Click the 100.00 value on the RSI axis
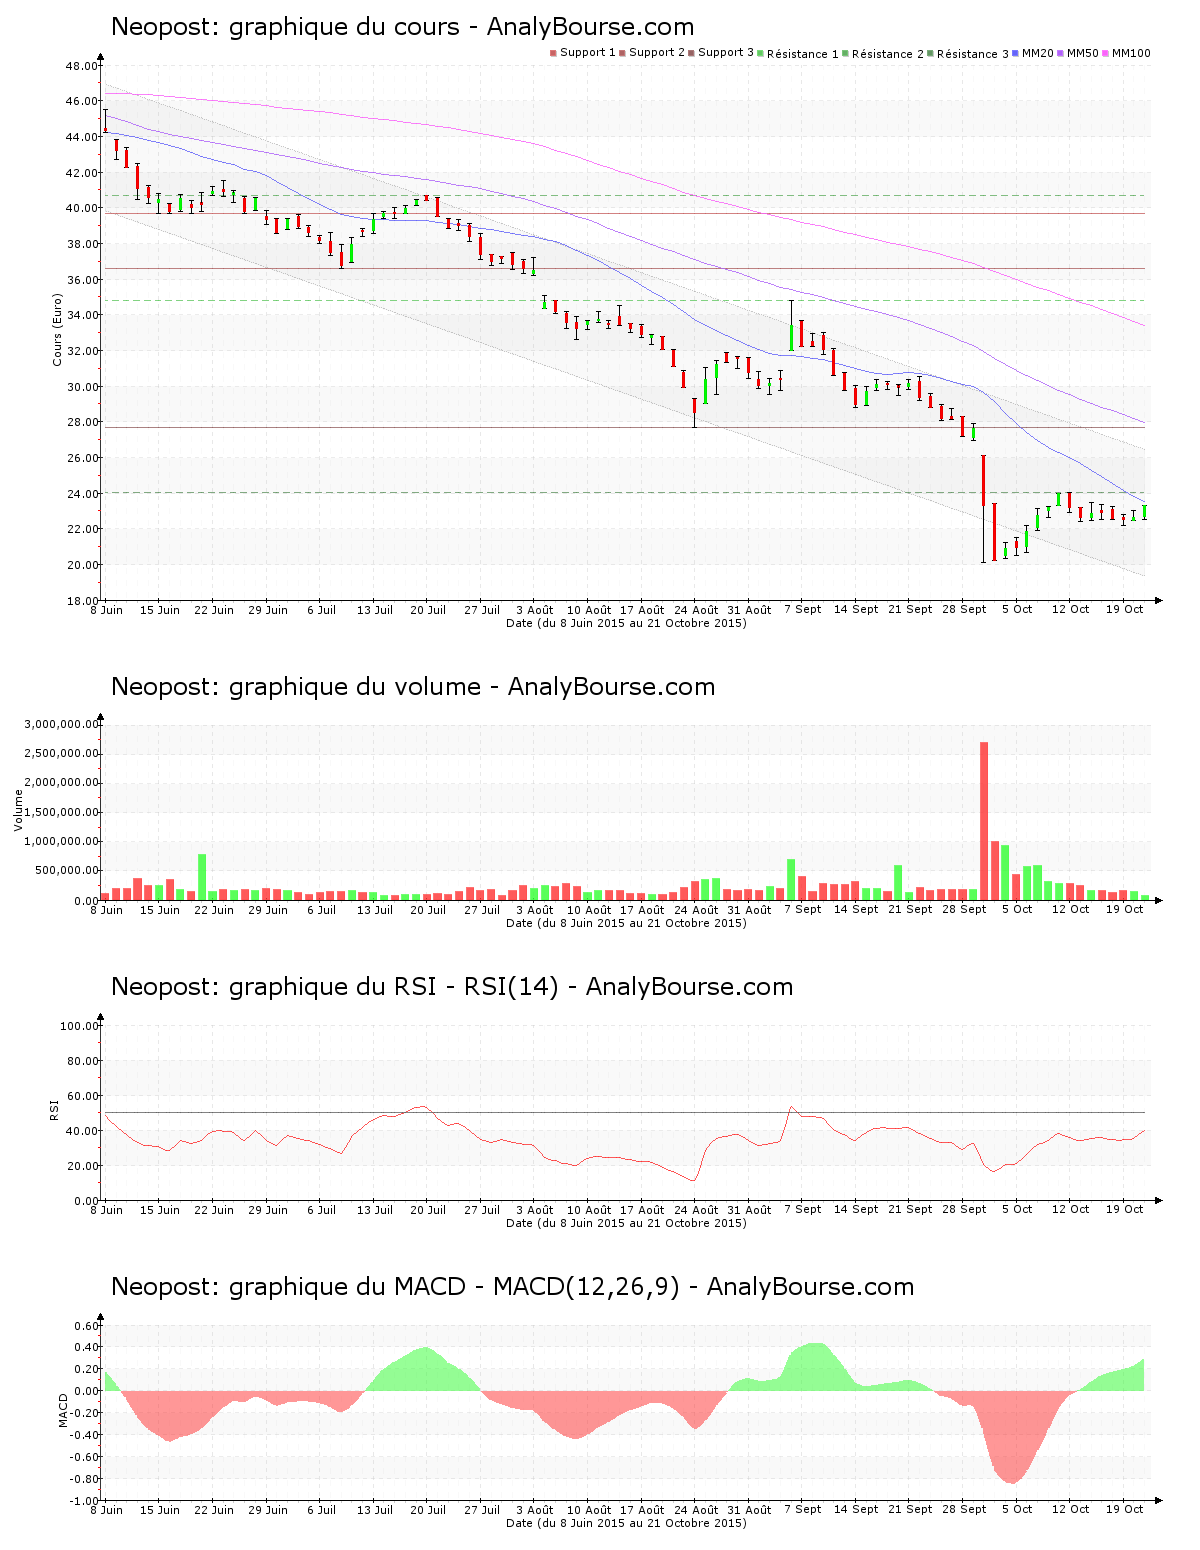 tap(79, 1026)
